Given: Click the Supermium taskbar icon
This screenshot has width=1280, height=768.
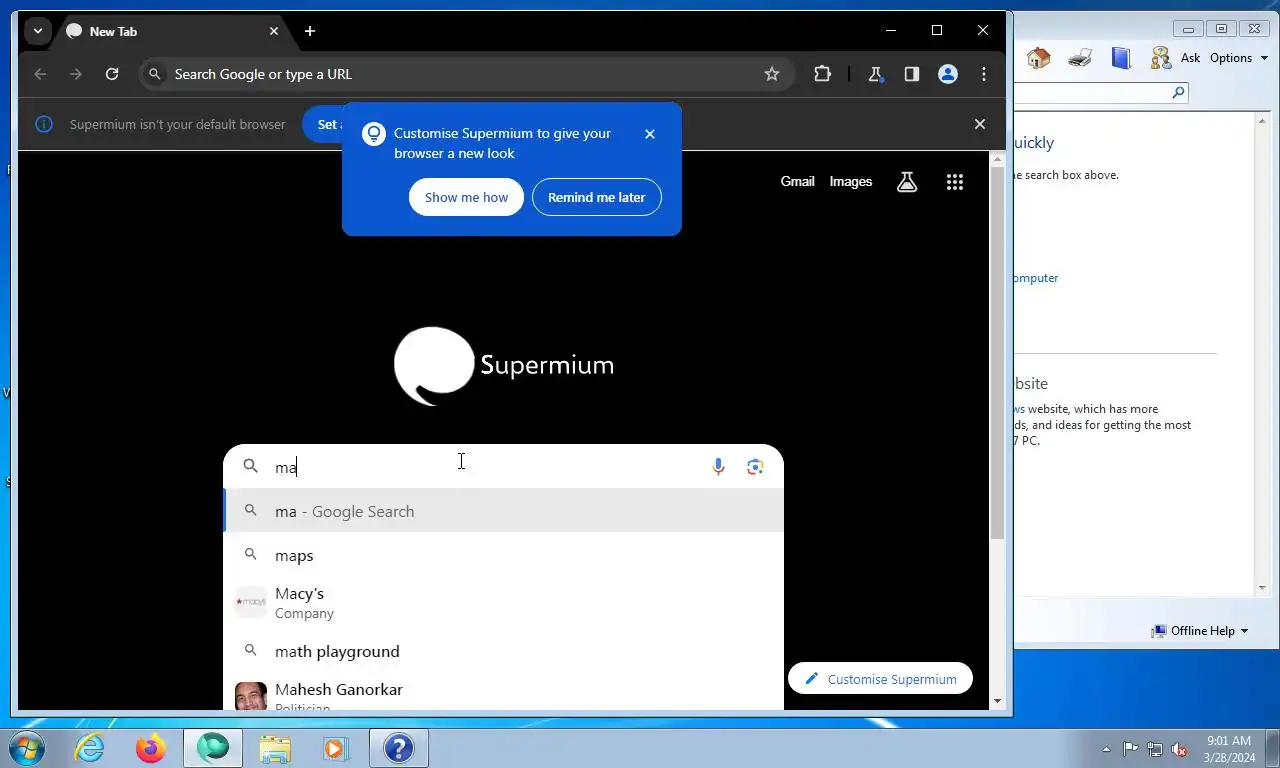Looking at the screenshot, I should click(x=213, y=748).
